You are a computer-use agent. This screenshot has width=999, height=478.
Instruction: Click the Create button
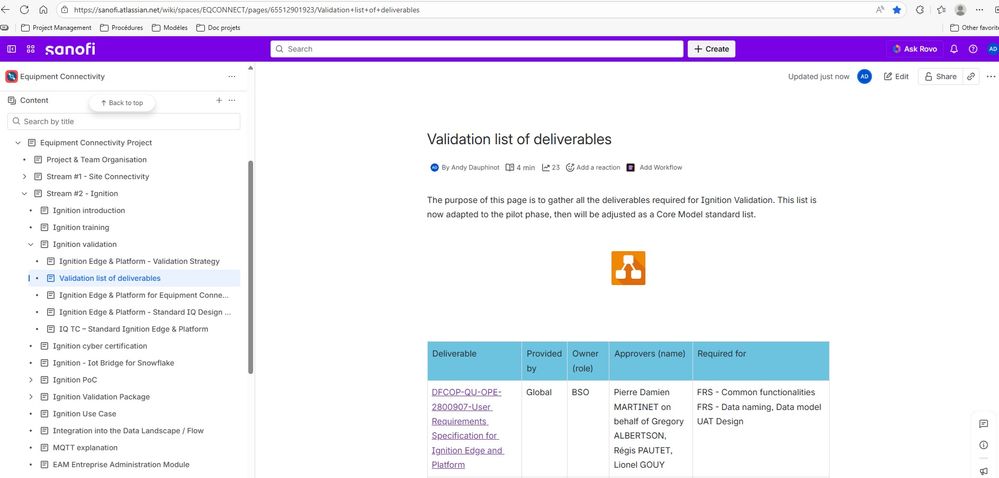711,49
